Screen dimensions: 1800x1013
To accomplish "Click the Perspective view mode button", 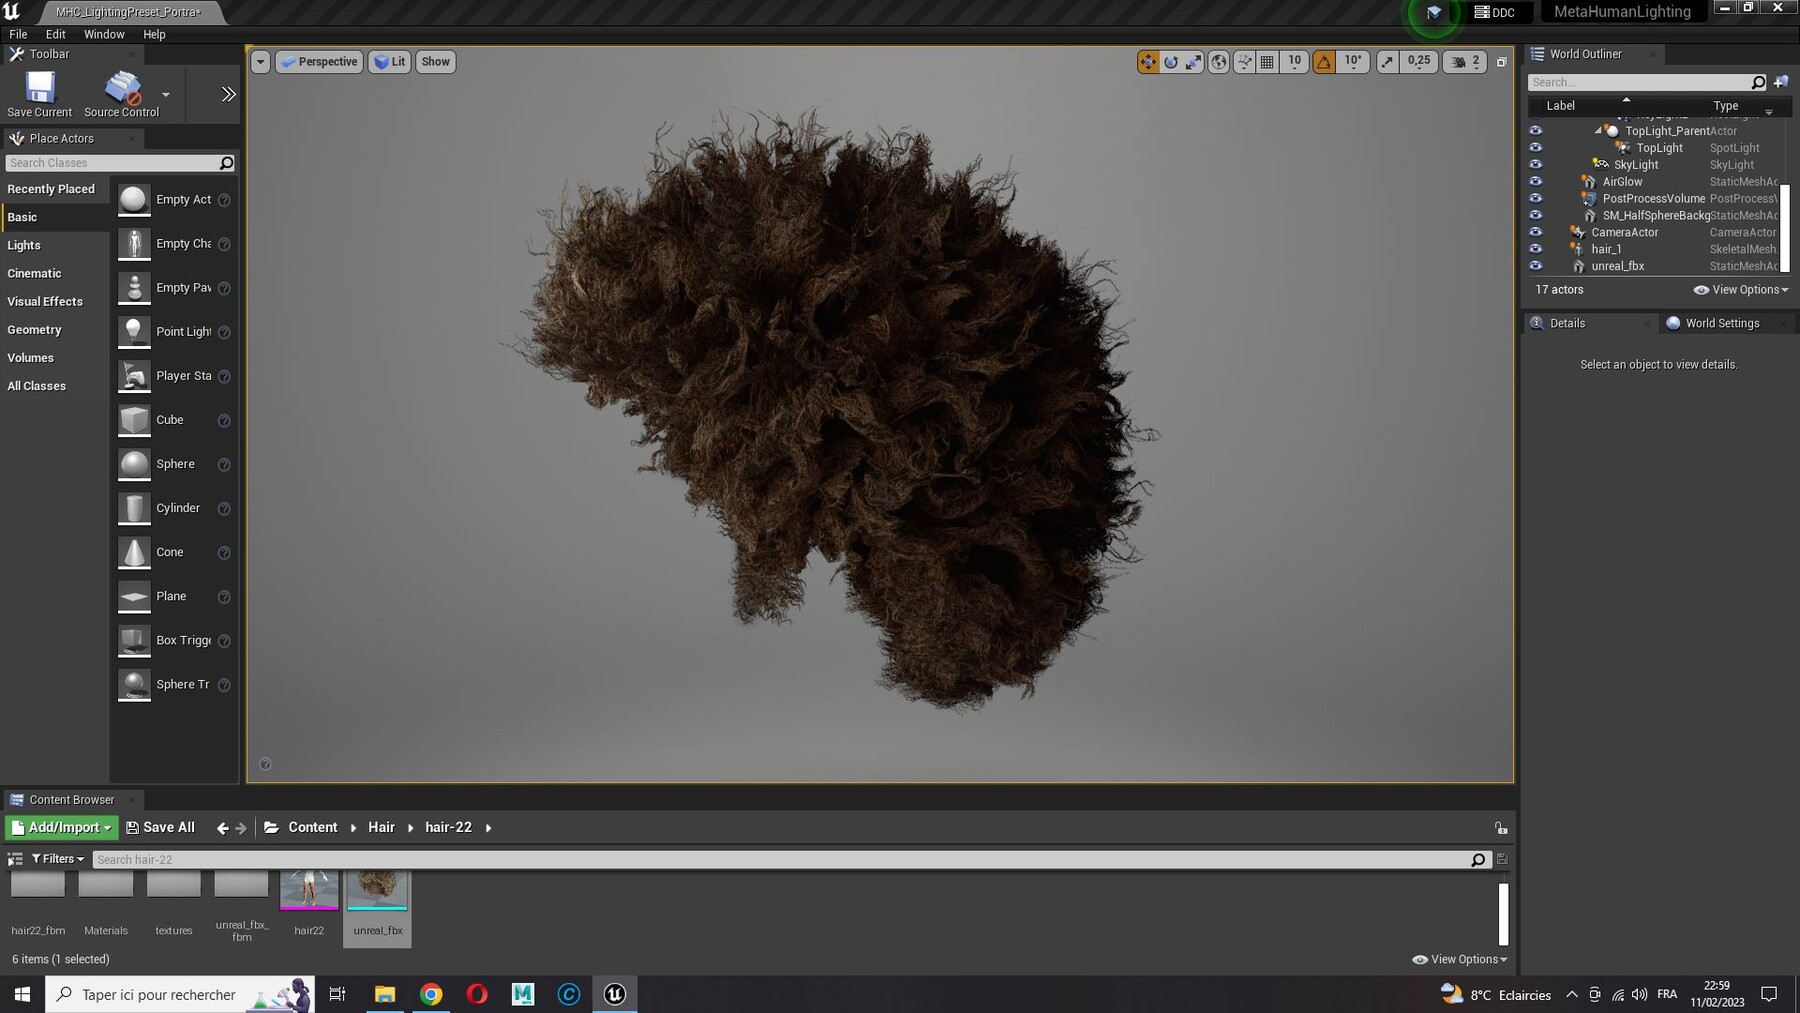I will (319, 62).
